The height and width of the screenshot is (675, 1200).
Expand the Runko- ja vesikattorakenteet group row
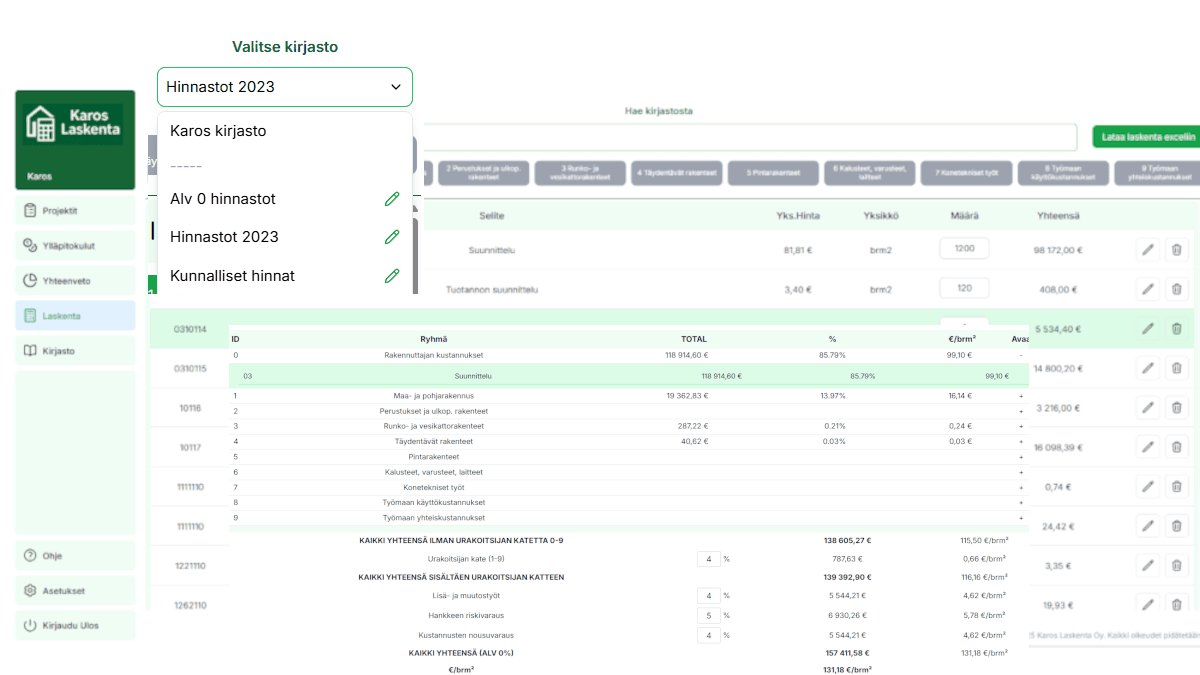pos(1021,426)
